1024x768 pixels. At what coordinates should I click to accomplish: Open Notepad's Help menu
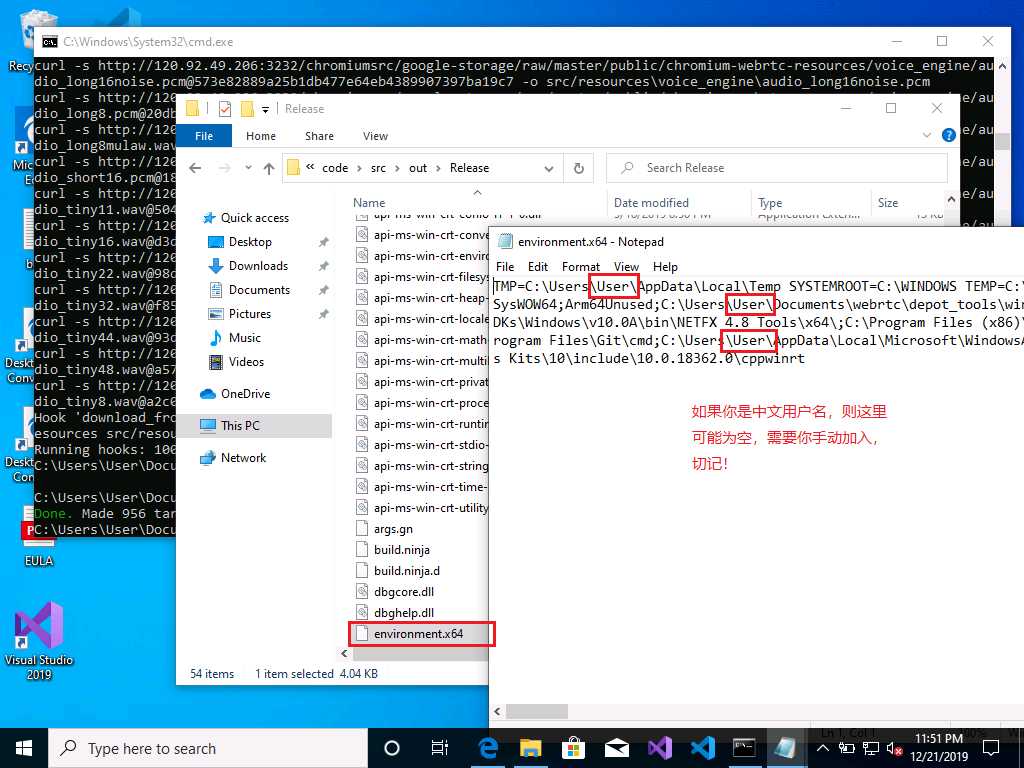tap(665, 266)
